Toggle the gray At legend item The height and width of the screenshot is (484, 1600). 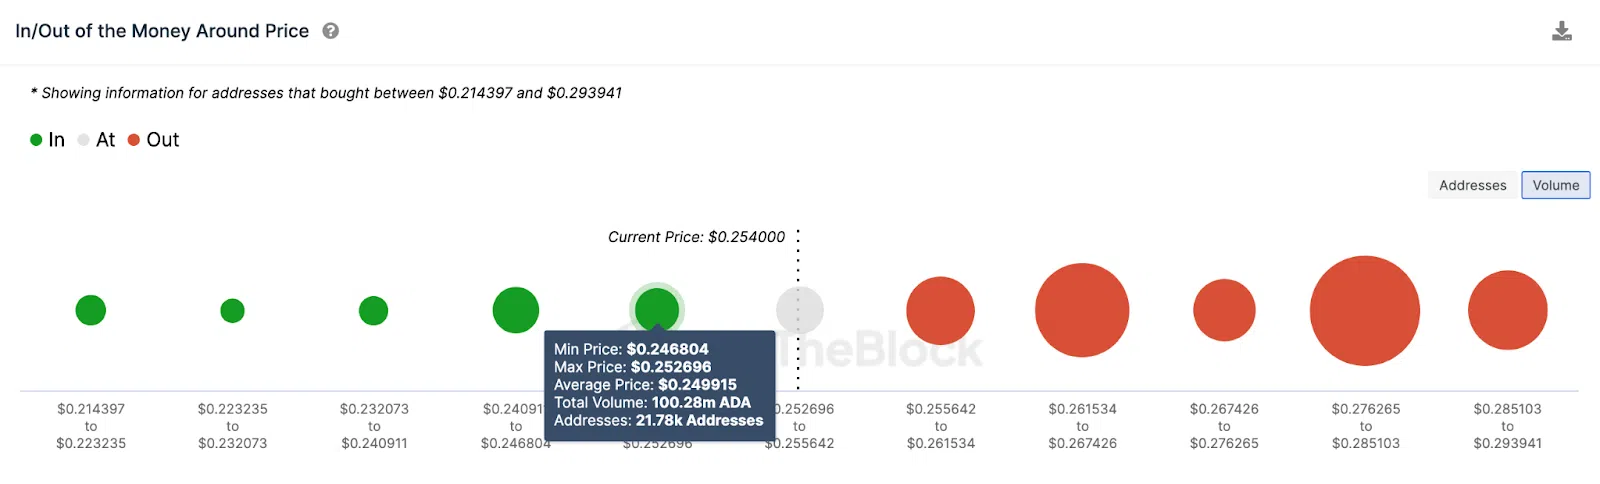(97, 140)
